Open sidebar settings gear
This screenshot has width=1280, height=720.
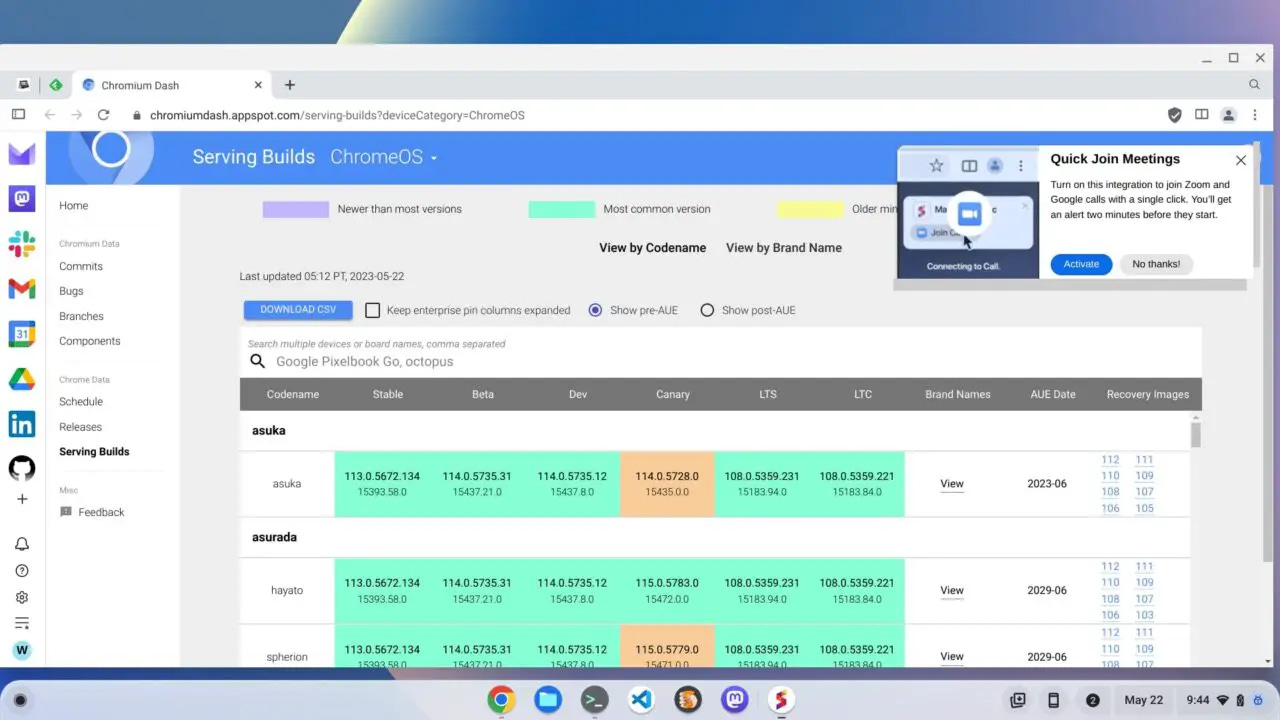point(22,597)
